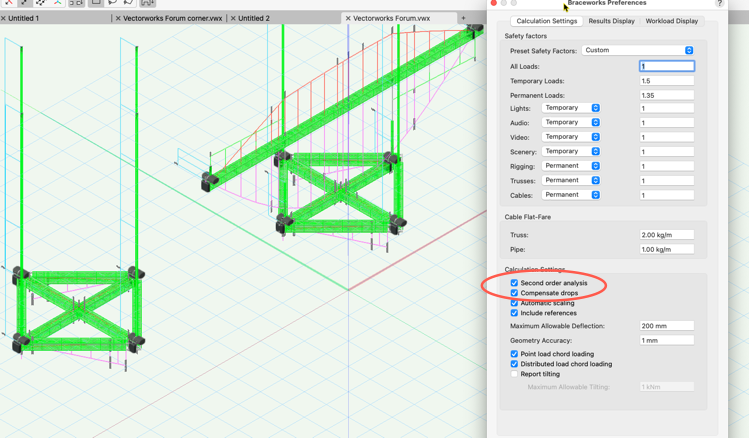Open the Rigging load type dropdown
The width and height of the screenshot is (749, 438).
[x=571, y=166]
